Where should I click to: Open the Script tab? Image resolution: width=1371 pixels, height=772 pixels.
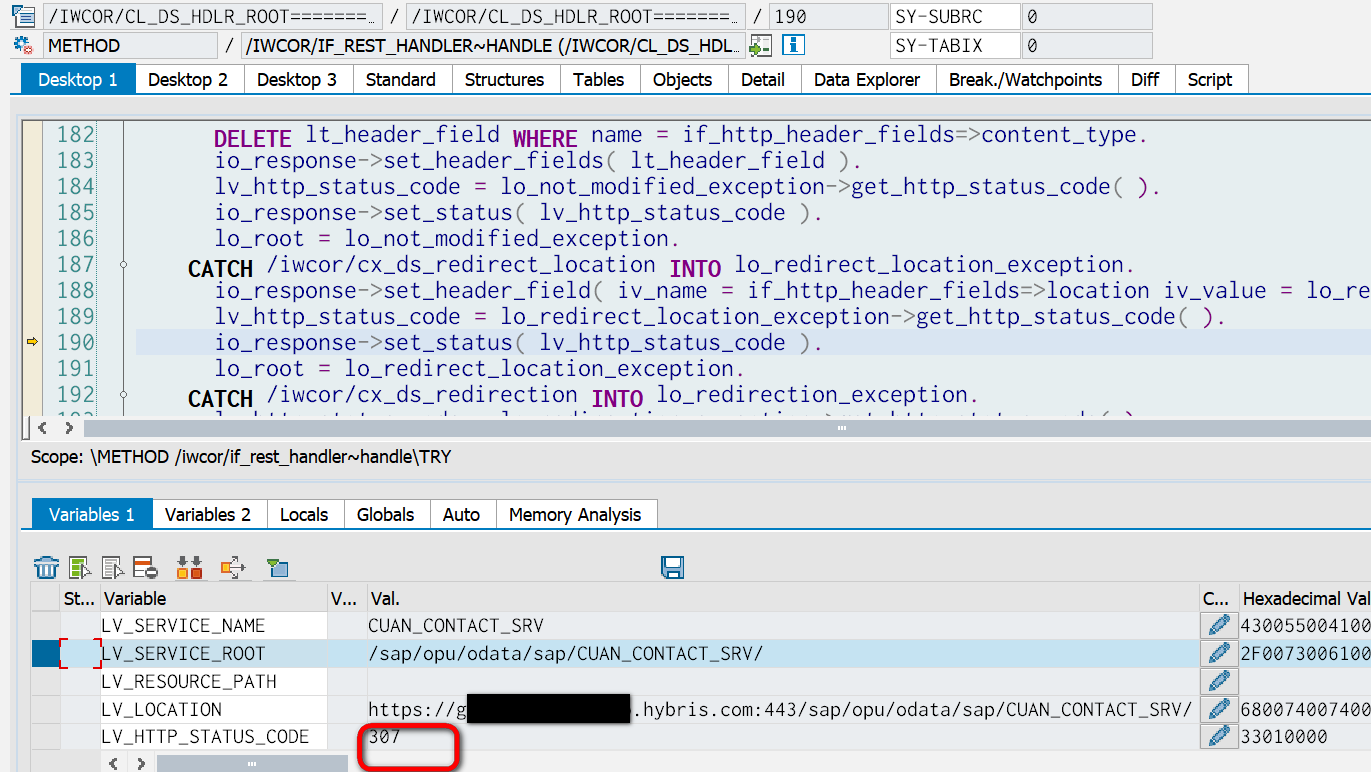point(1210,80)
